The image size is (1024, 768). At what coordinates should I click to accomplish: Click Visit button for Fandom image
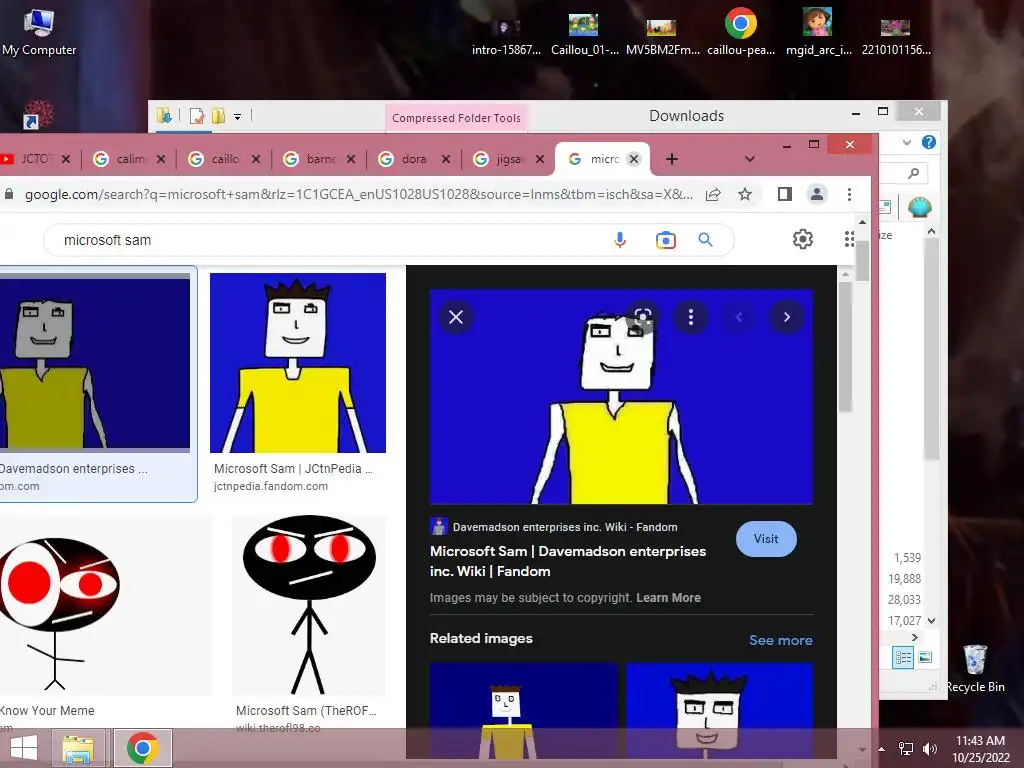[766, 539]
